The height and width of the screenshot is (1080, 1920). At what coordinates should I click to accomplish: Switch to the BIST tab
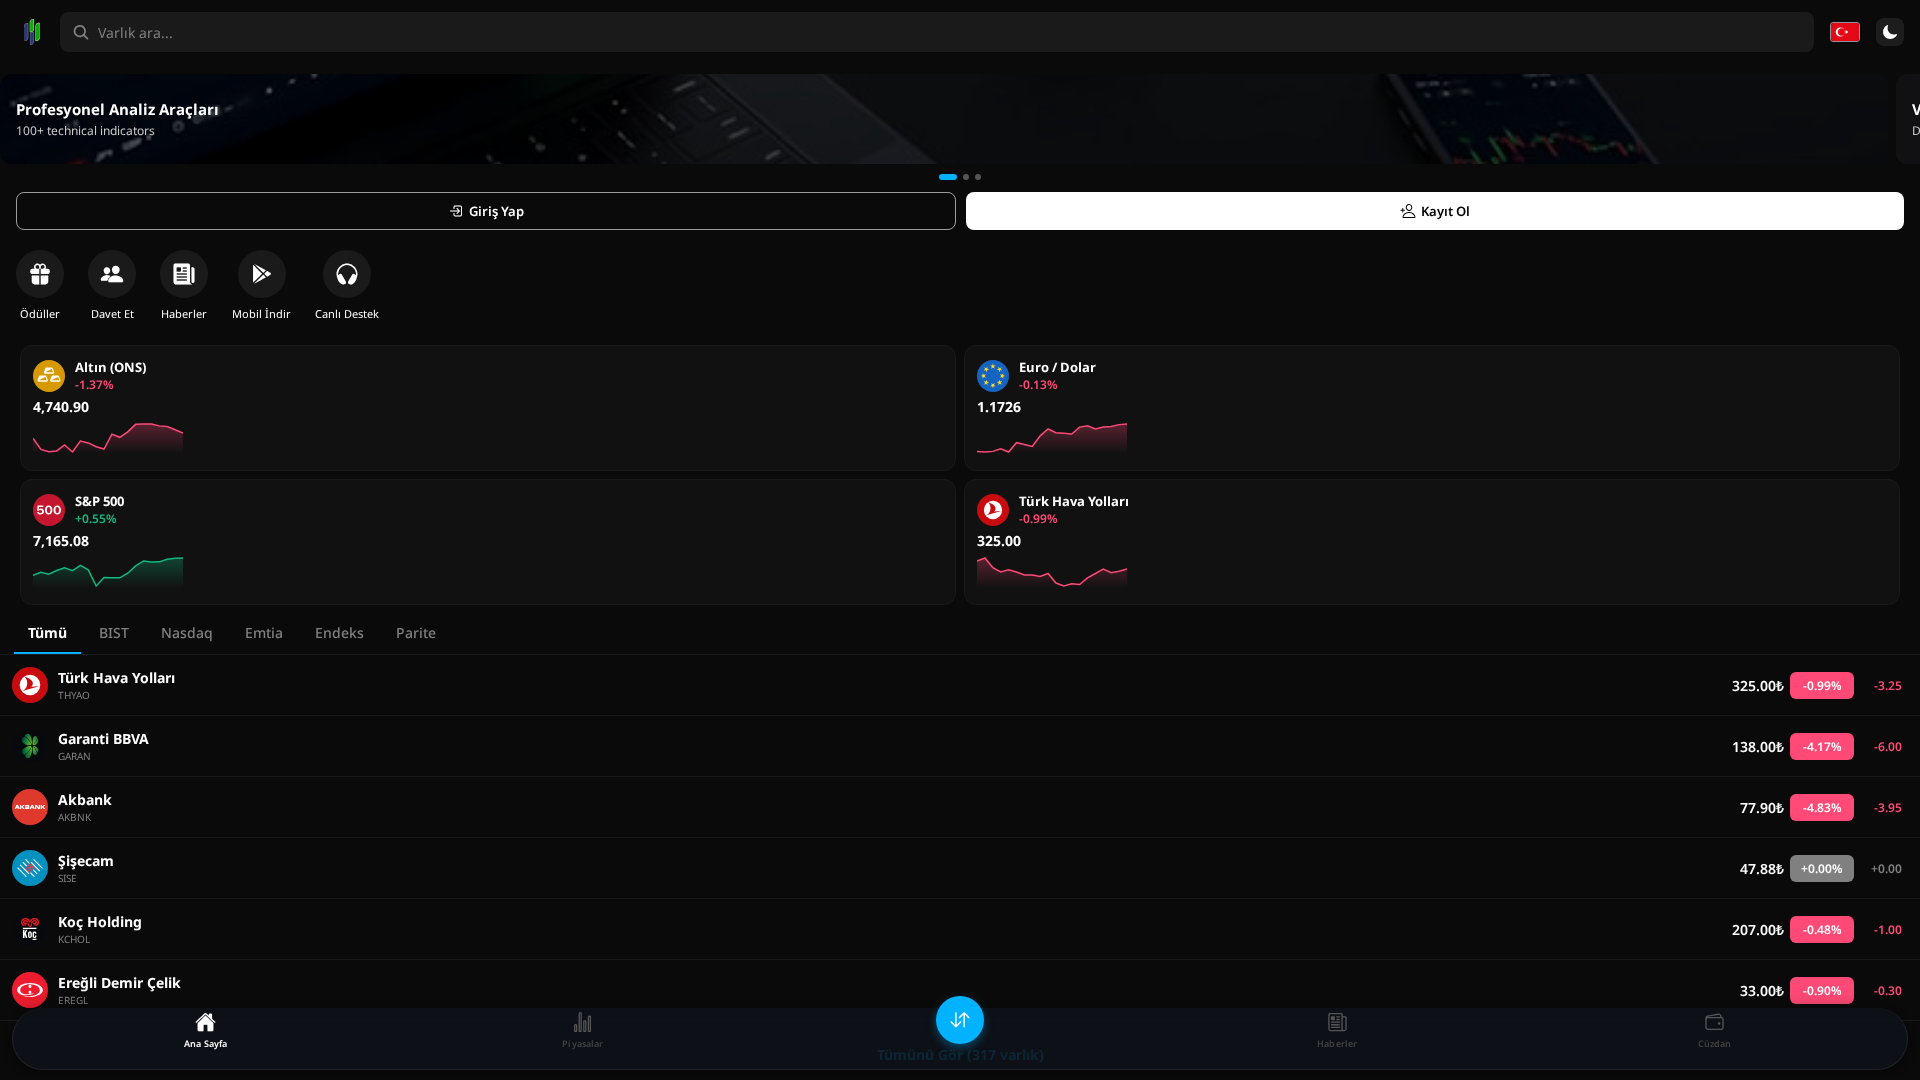[x=114, y=633]
